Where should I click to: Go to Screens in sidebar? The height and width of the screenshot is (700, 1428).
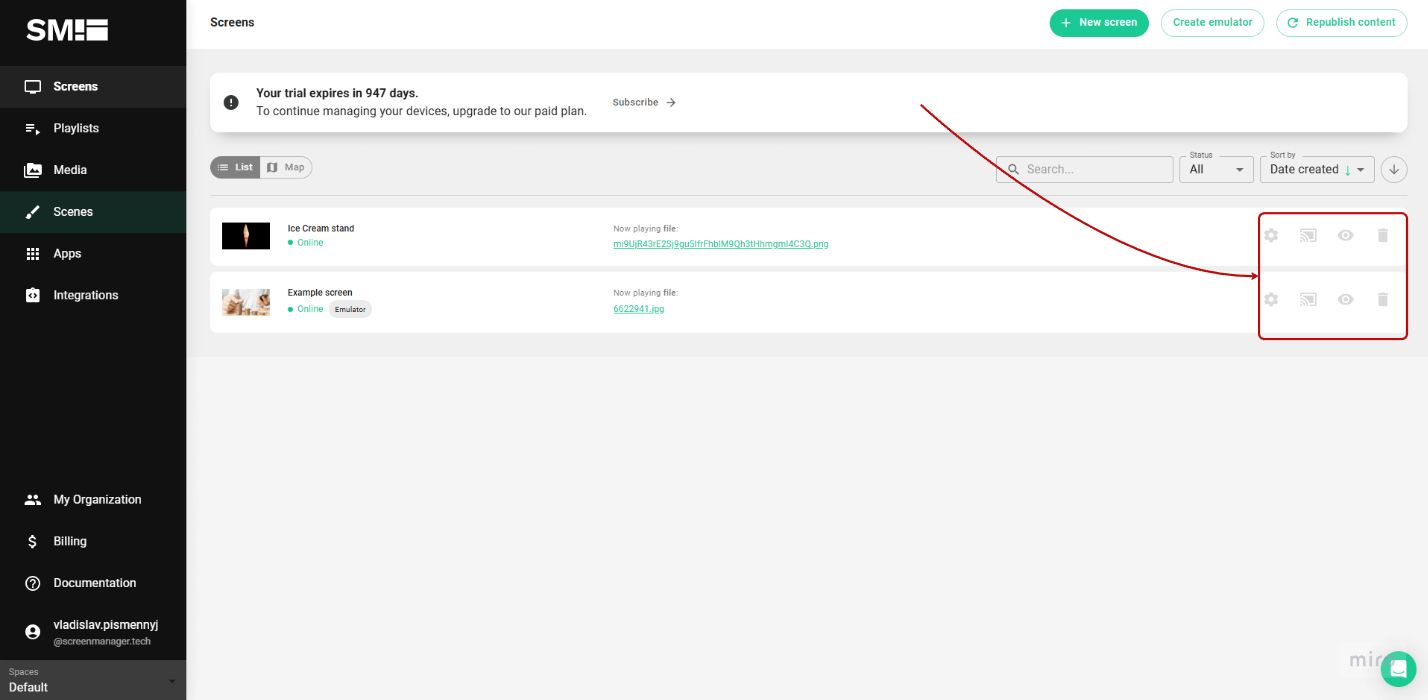[x=93, y=87]
